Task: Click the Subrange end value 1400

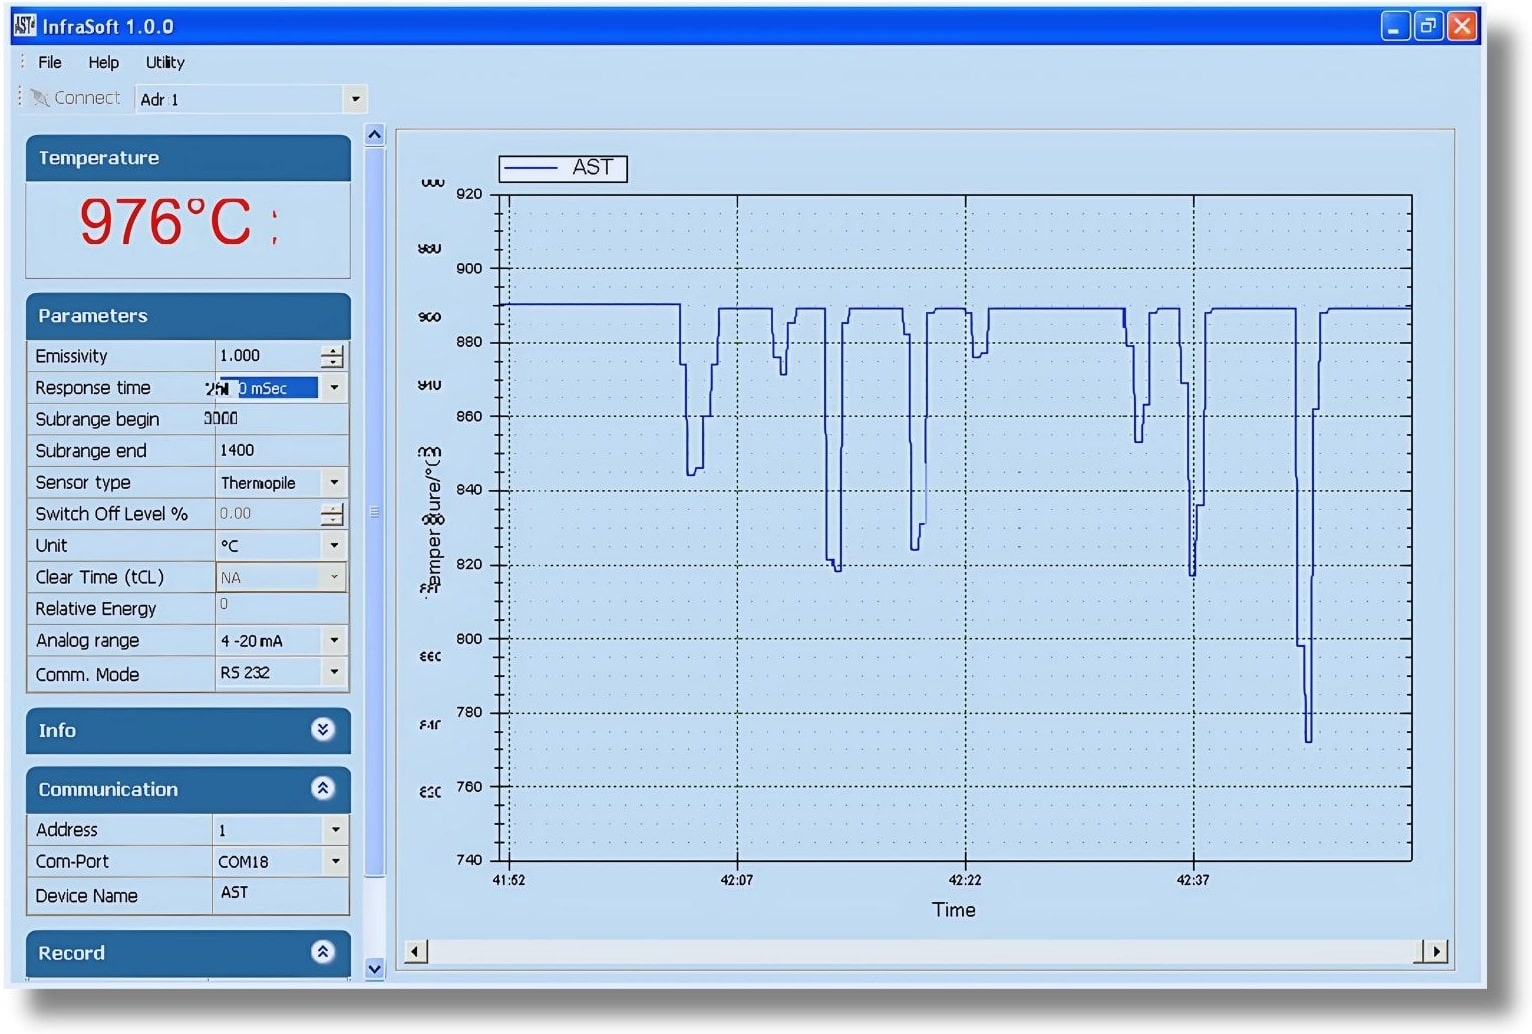Action: (x=237, y=451)
